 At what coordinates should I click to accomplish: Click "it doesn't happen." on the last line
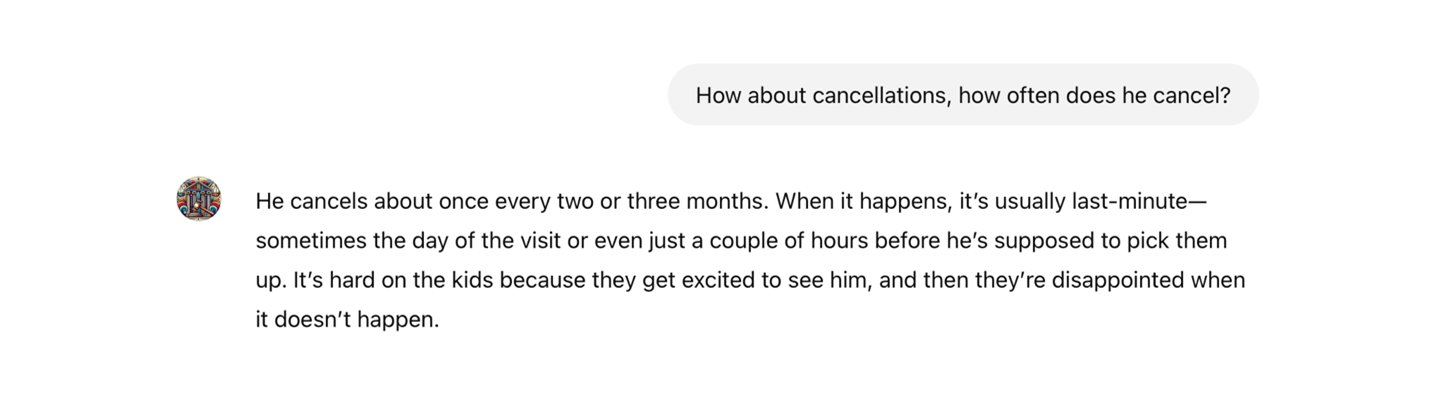click(x=347, y=321)
